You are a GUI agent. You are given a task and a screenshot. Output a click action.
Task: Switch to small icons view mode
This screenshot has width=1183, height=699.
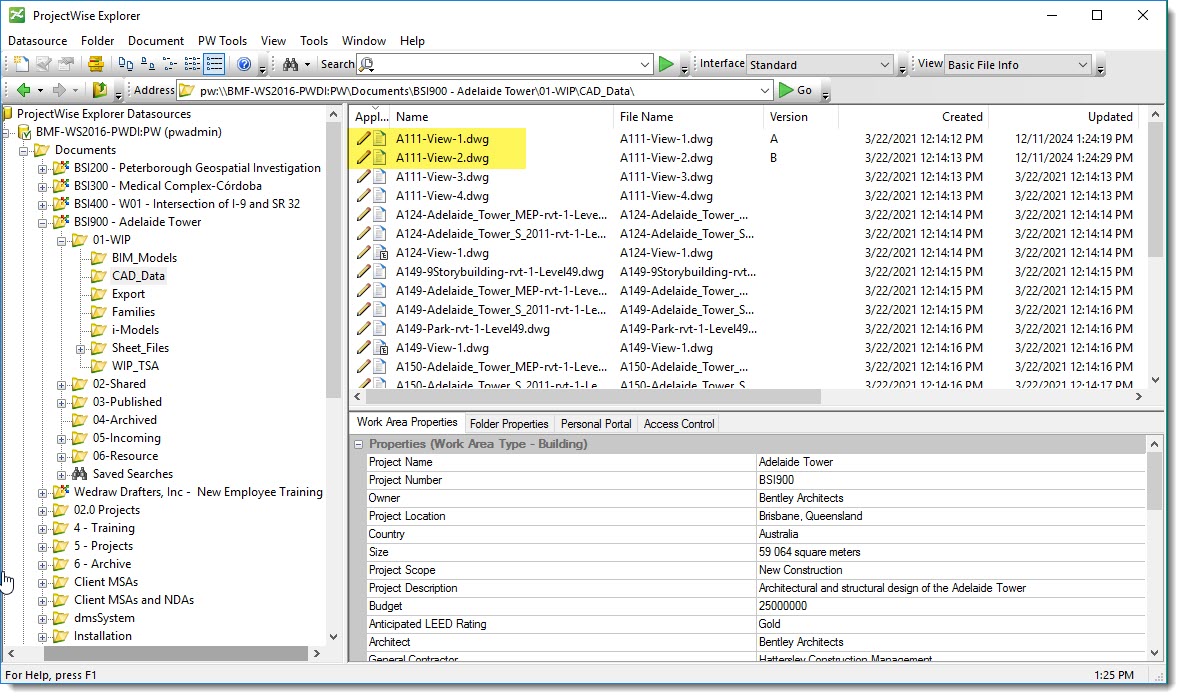pyautogui.click(x=148, y=64)
